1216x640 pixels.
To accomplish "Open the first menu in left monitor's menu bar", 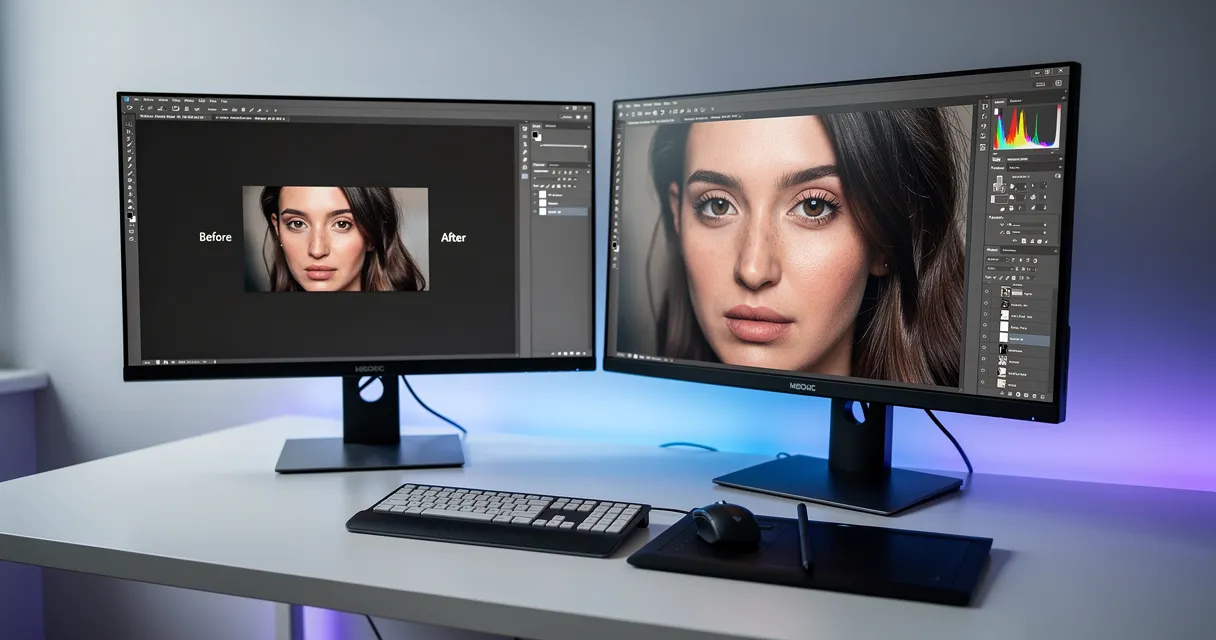I will (136, 99).
